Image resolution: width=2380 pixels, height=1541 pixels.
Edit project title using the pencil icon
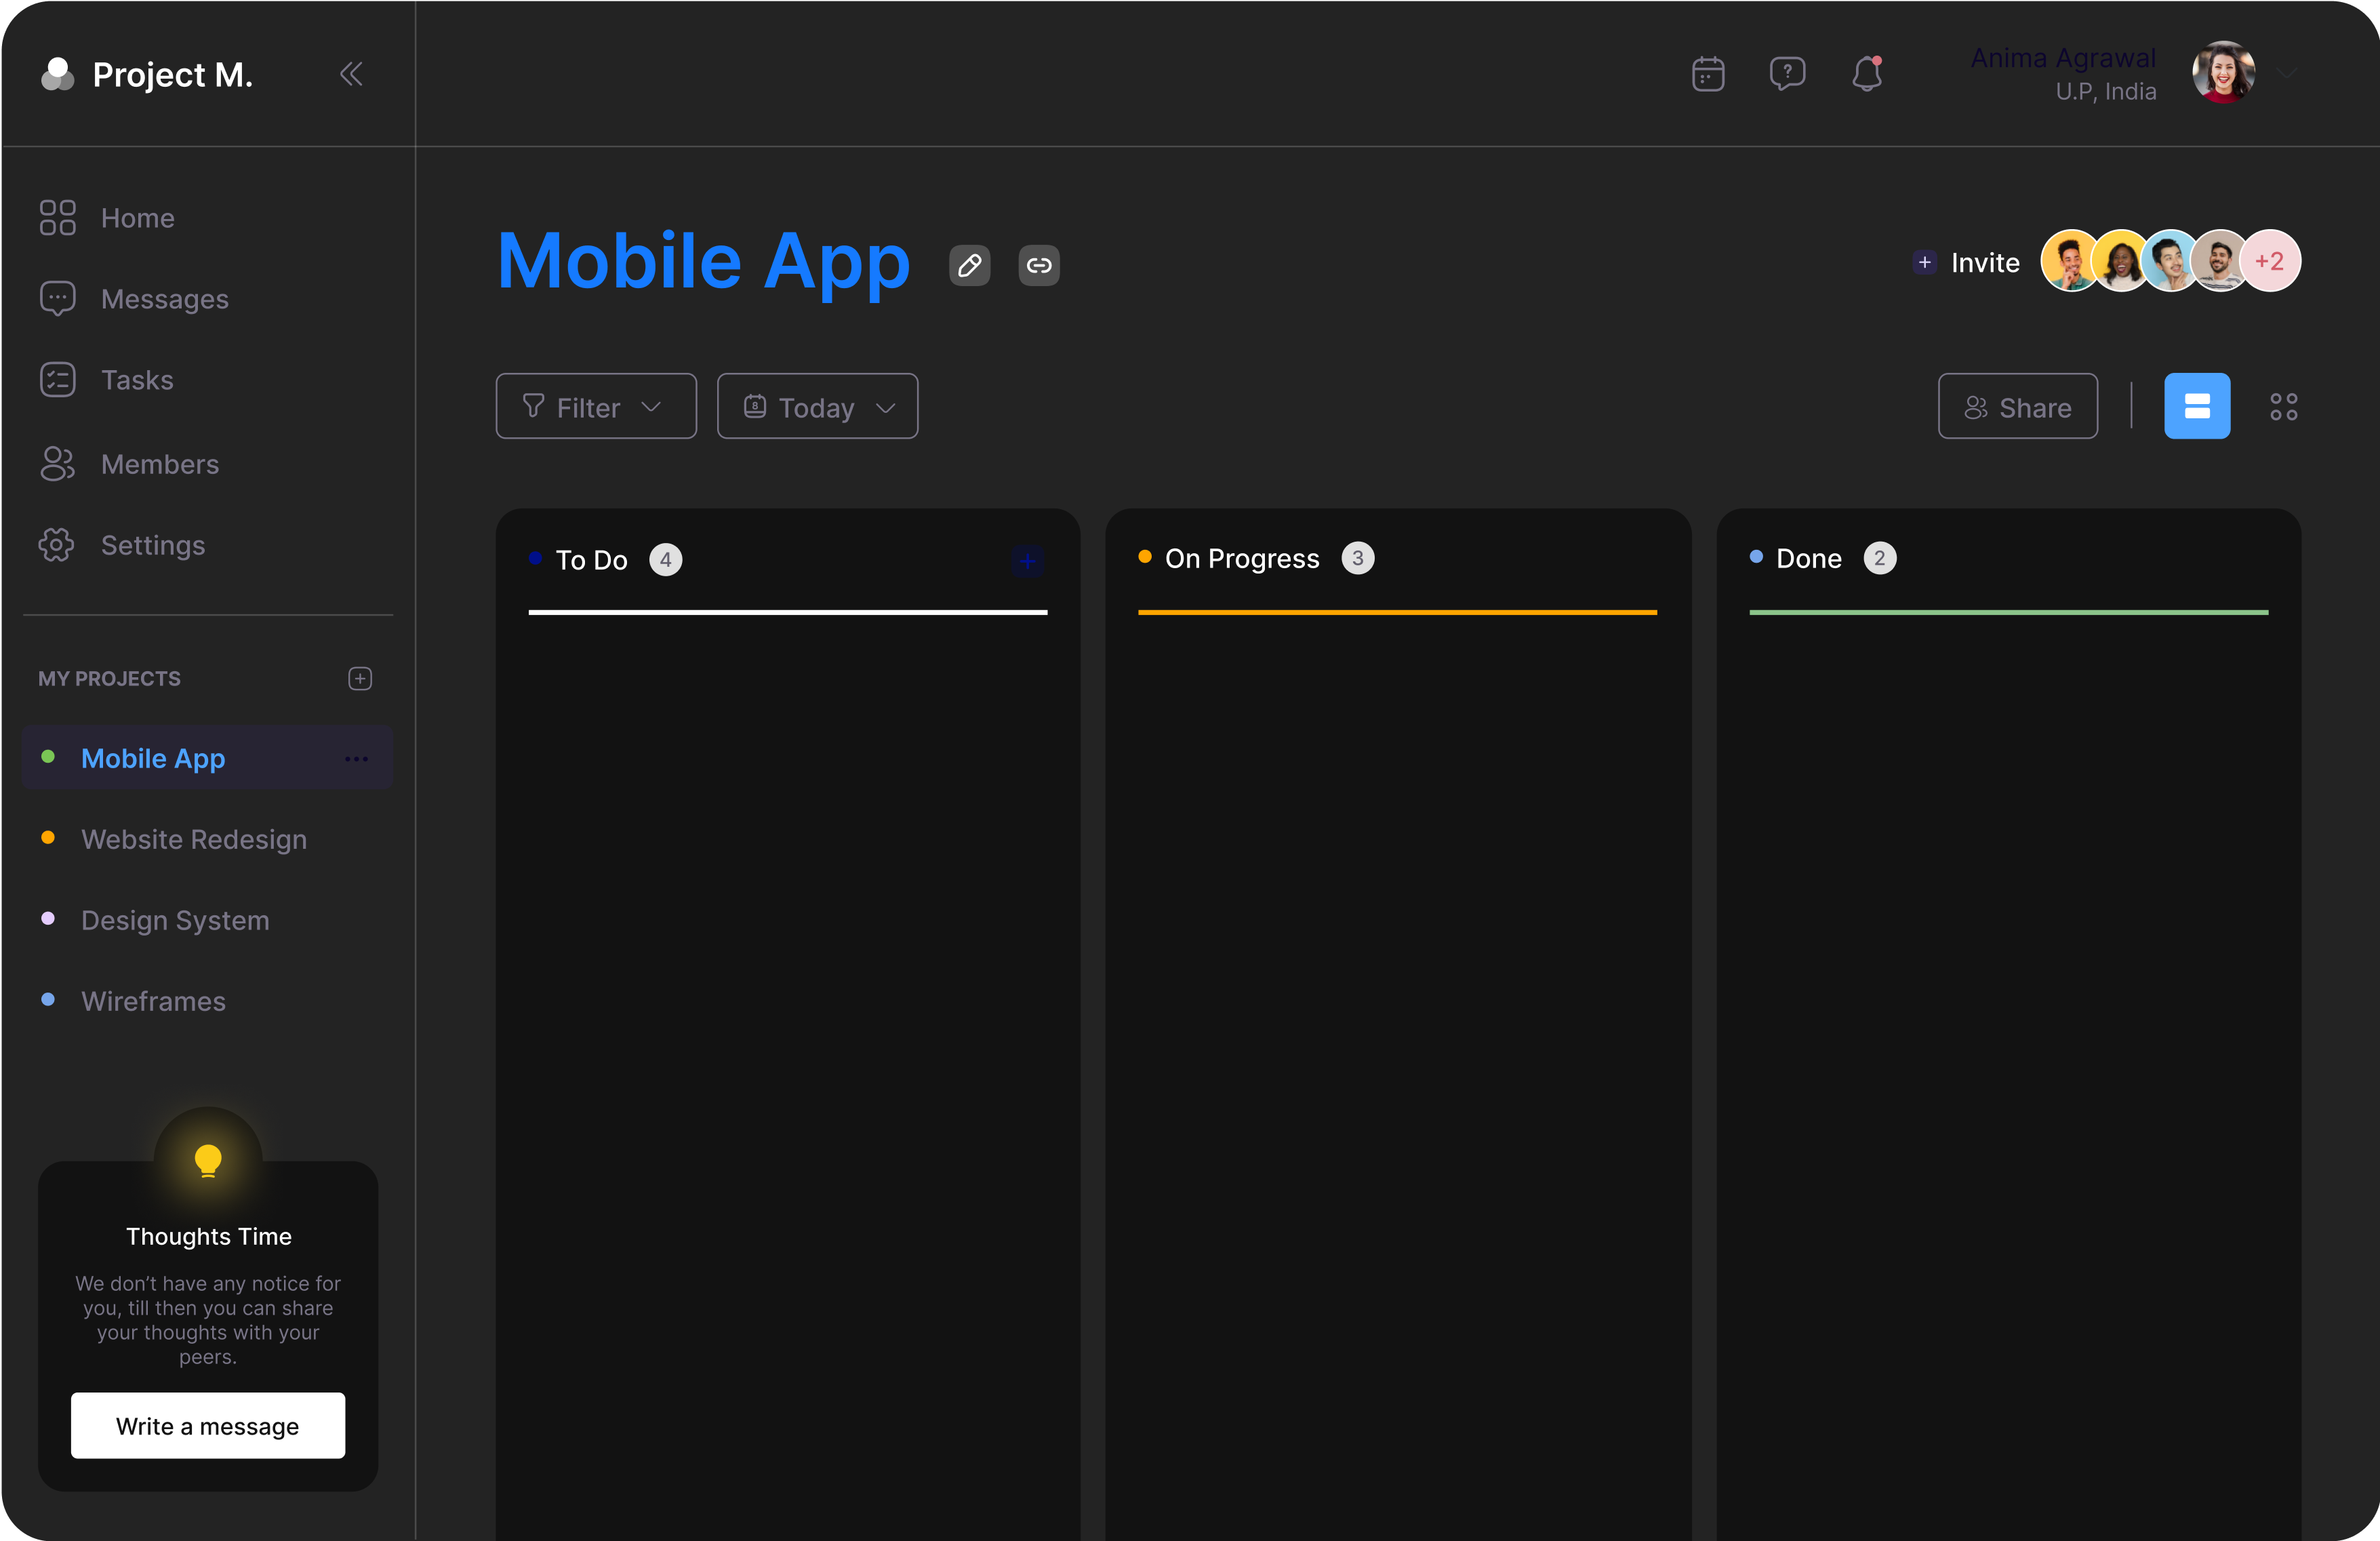[969, 265]
